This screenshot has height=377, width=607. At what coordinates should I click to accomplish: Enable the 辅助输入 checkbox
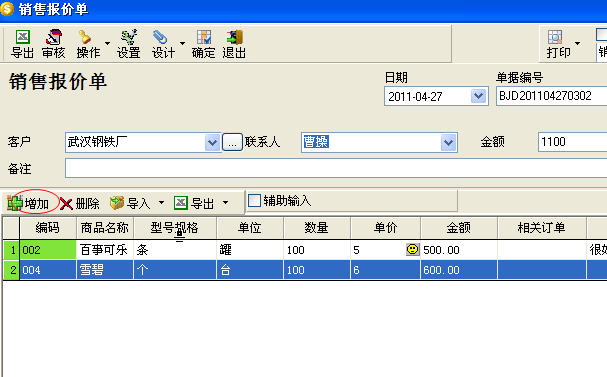[x=254, y=200]
